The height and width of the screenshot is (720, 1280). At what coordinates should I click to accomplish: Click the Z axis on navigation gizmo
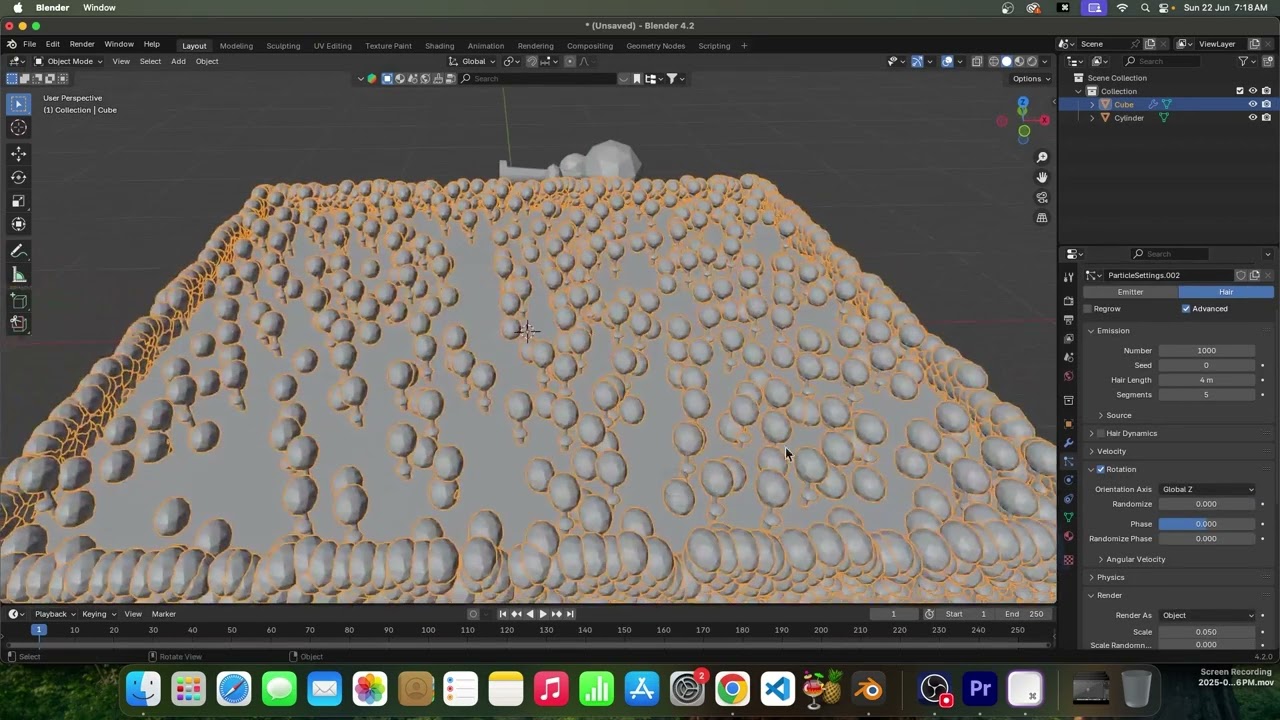click(1023, 102)
